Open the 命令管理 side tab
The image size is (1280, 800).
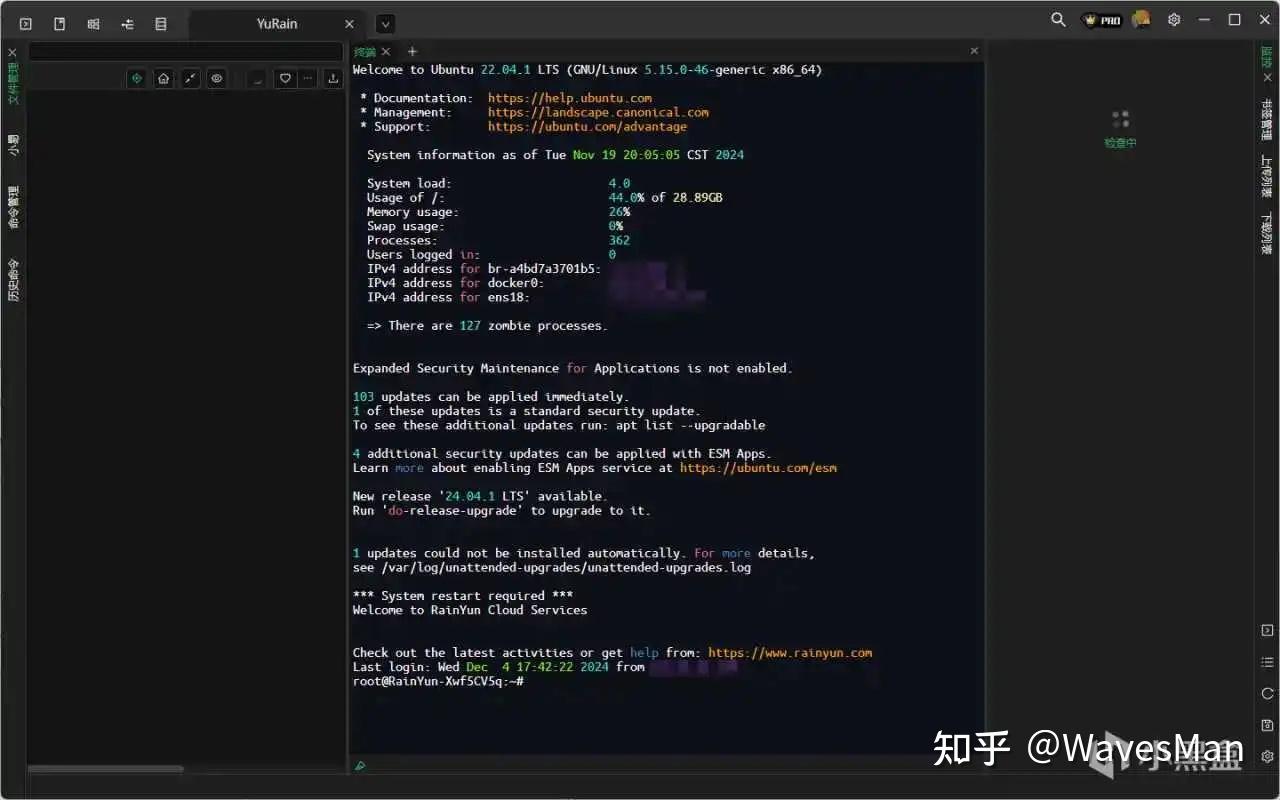(13, 207)
